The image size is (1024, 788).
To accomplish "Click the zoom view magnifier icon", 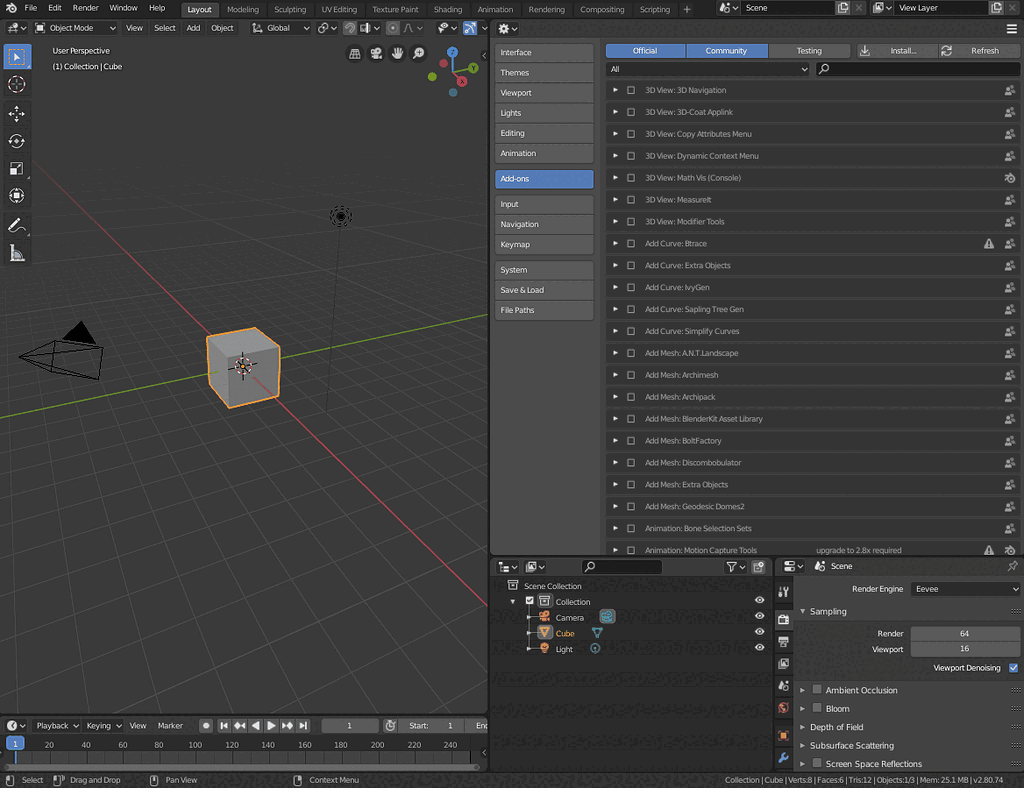I will click(x=419, y=54).
